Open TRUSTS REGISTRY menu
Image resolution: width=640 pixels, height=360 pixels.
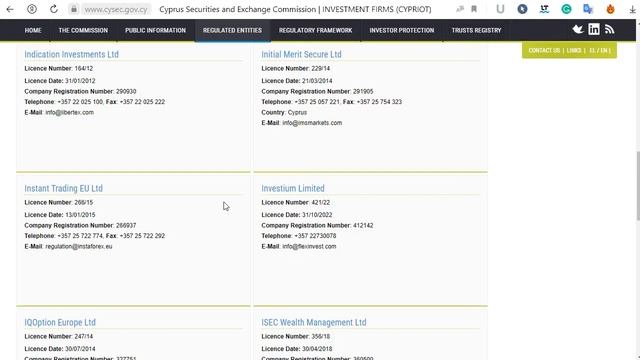pos(476,30)
